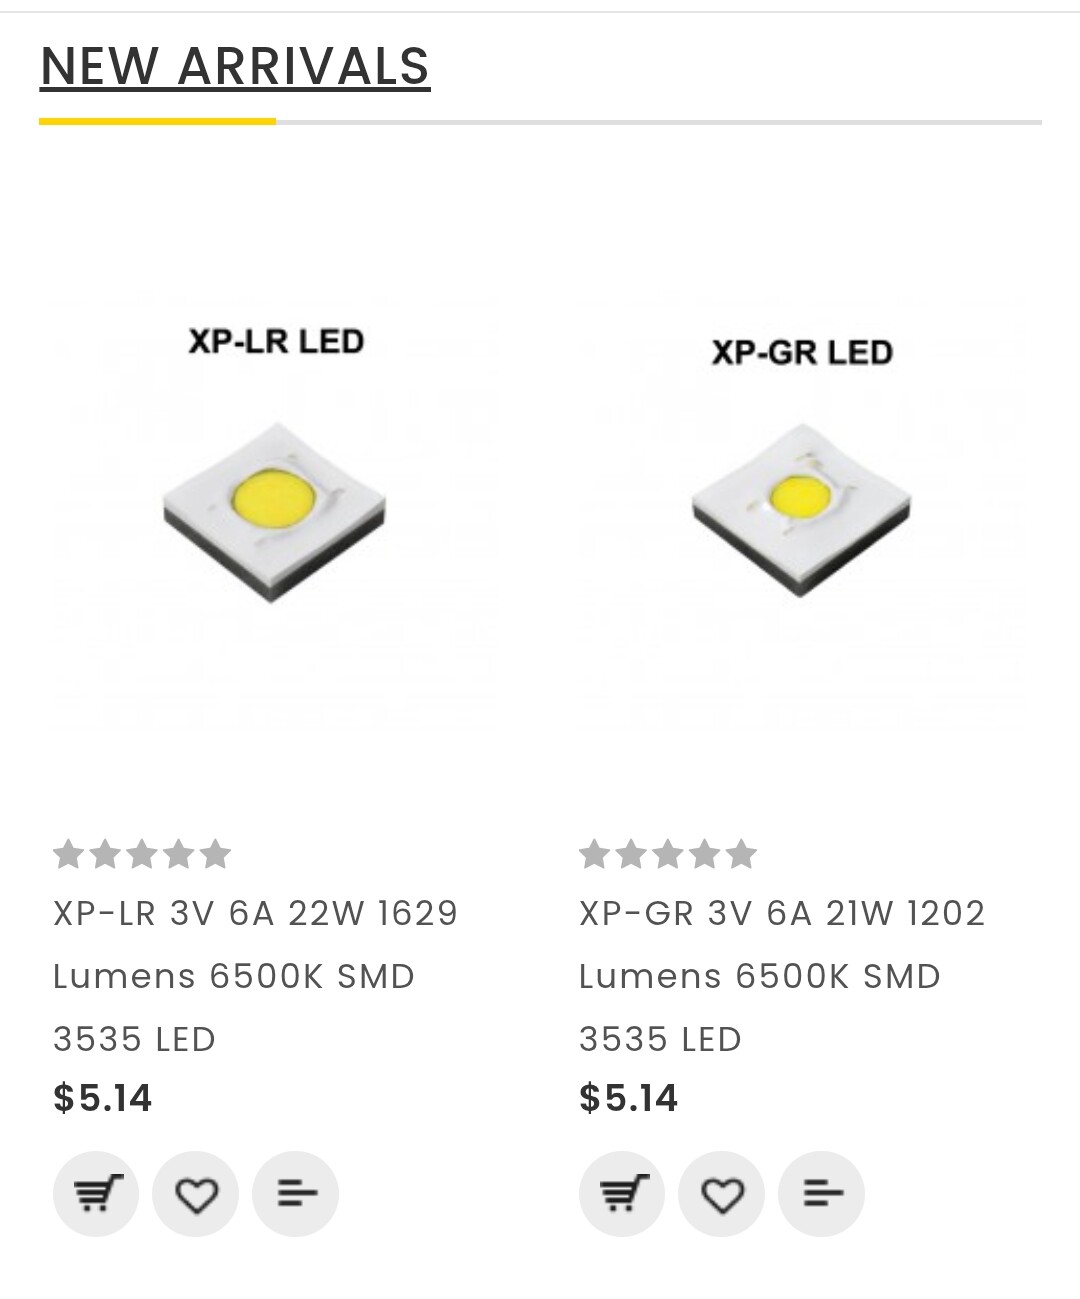The image size is (1080, 1299).
Task: Add XP-GR LED to cart
Action: click(622, 1193)
